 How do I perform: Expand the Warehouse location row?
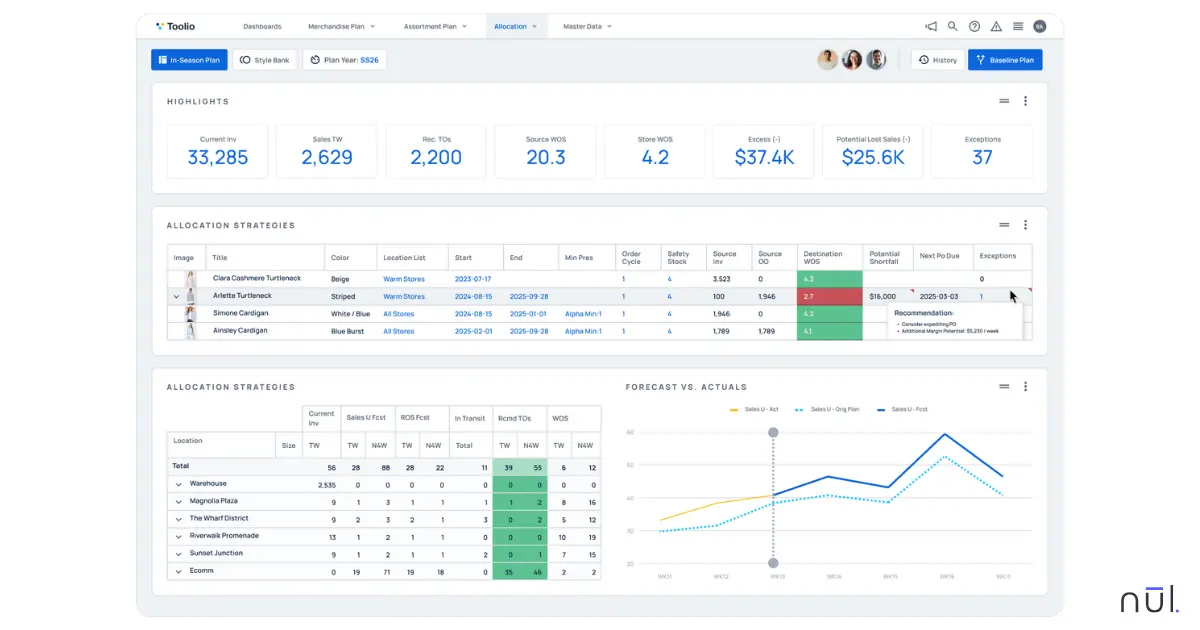pyautogui.click(x=177, y=484)
